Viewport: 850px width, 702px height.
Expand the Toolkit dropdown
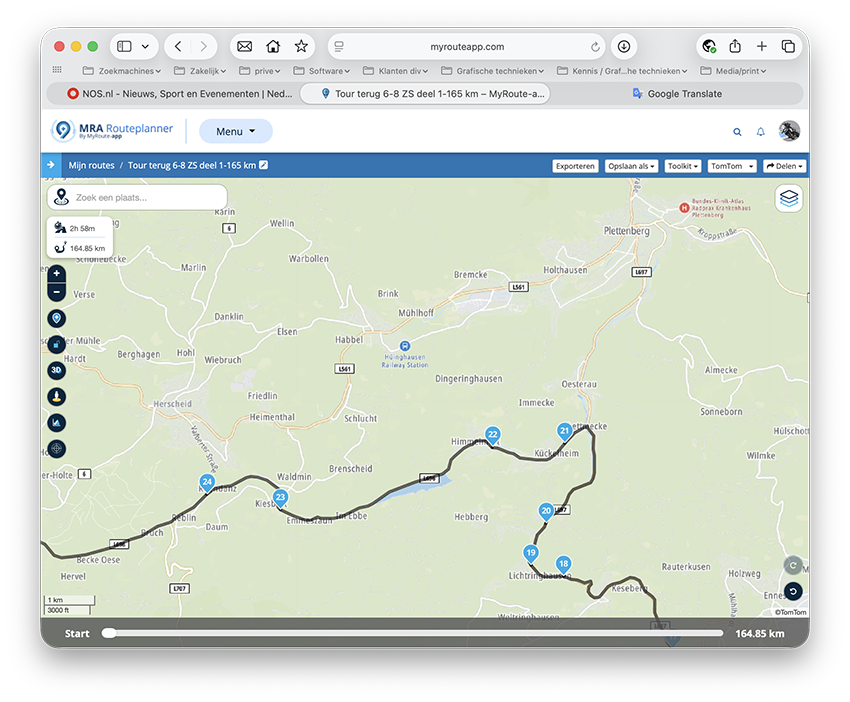pos(684,166)
